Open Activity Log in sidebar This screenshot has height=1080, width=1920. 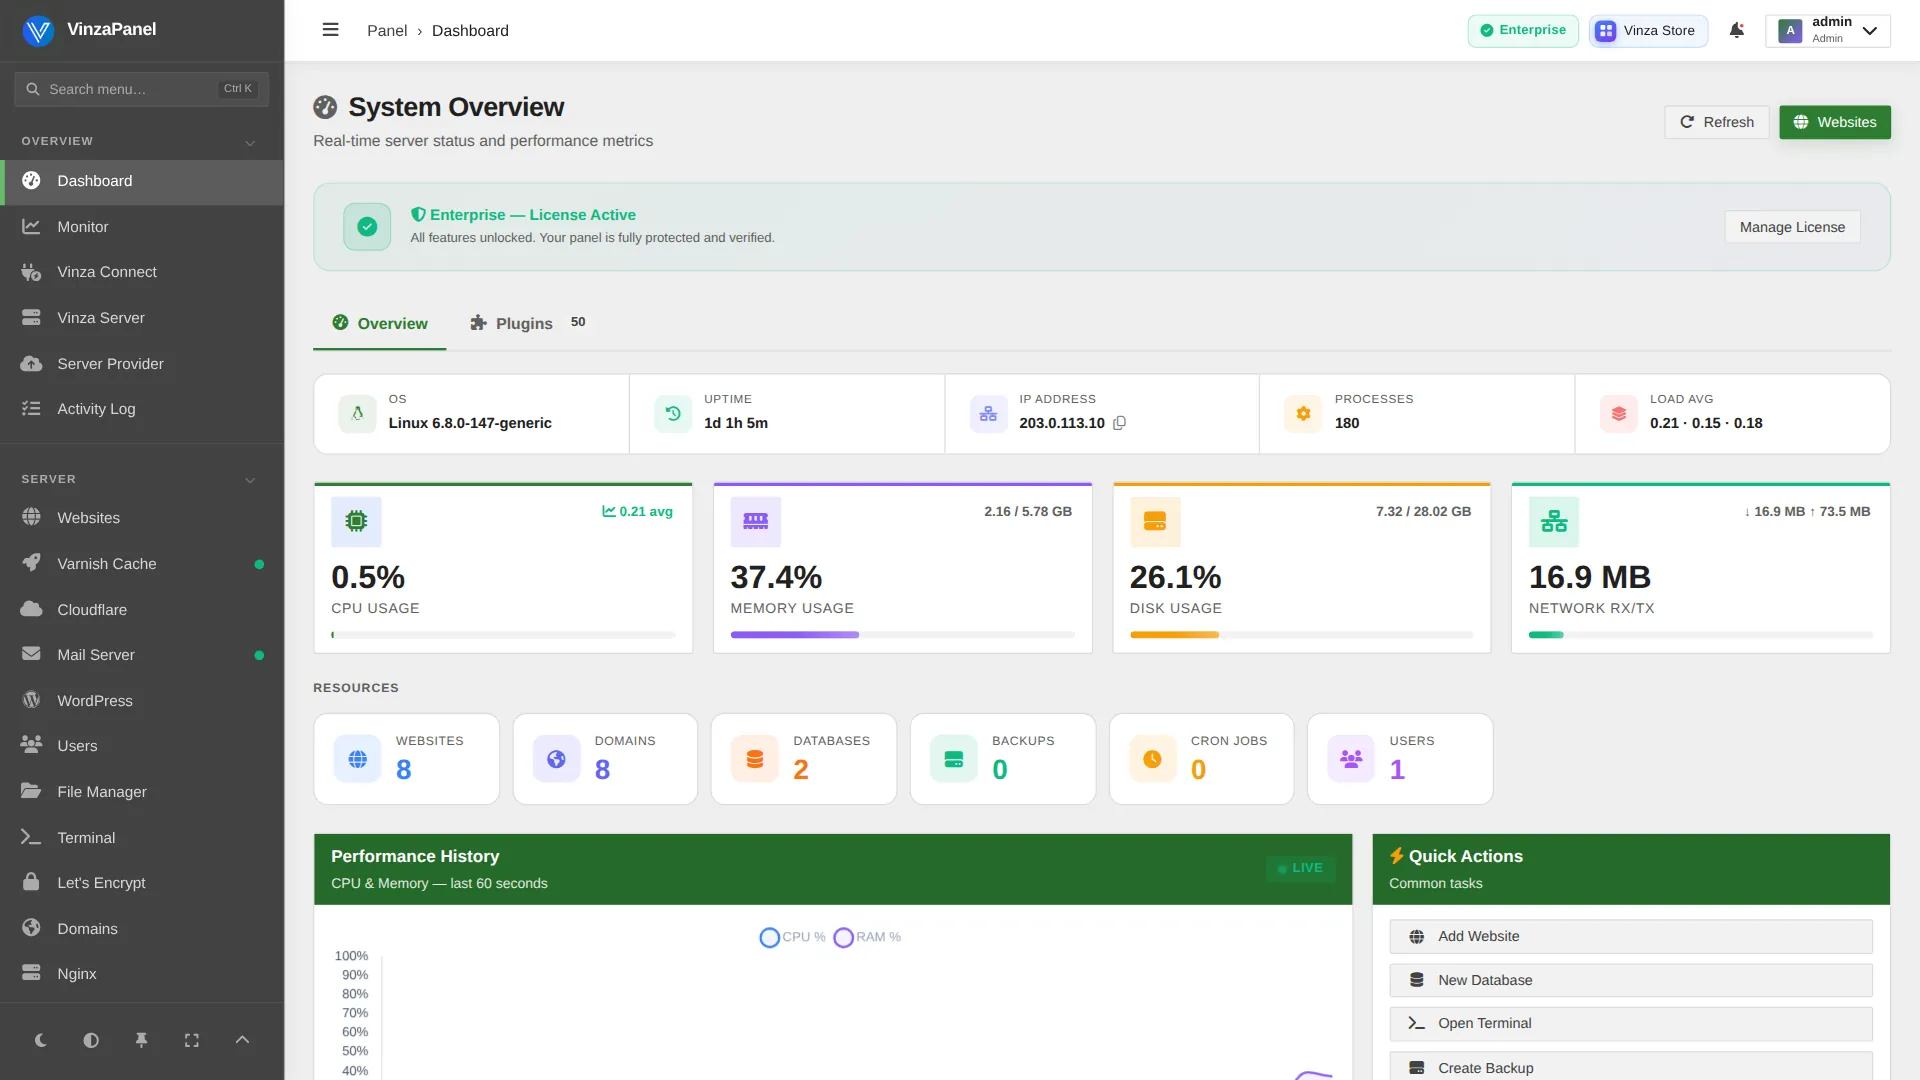142,409
